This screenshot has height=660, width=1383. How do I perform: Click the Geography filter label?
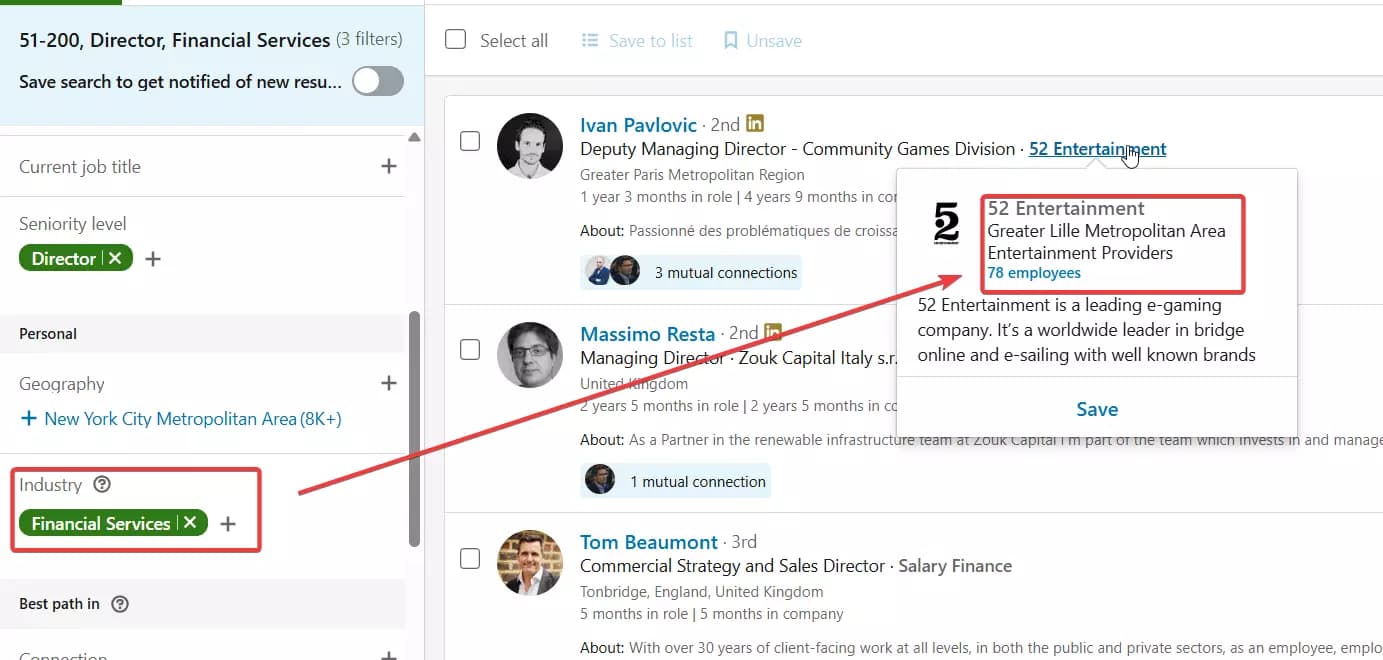click(62, 384)
